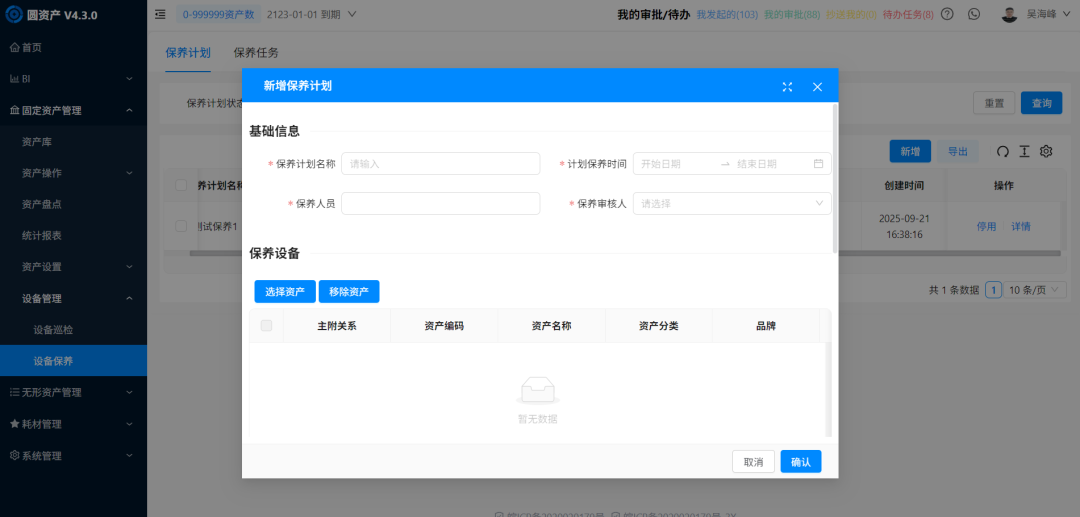Click the 选择资产 button
The height and width of the screenshot is (517, 1080).
[285, 292]
